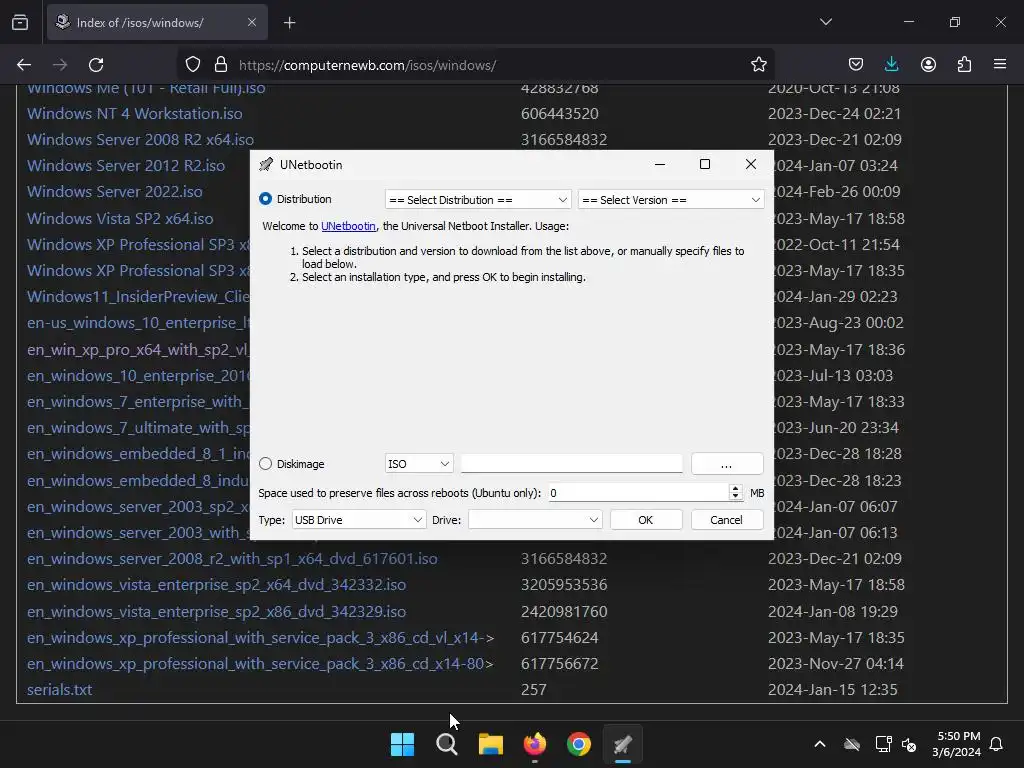Minimize the UNetbootin window
1024x768 pixels.
[660, 164]
